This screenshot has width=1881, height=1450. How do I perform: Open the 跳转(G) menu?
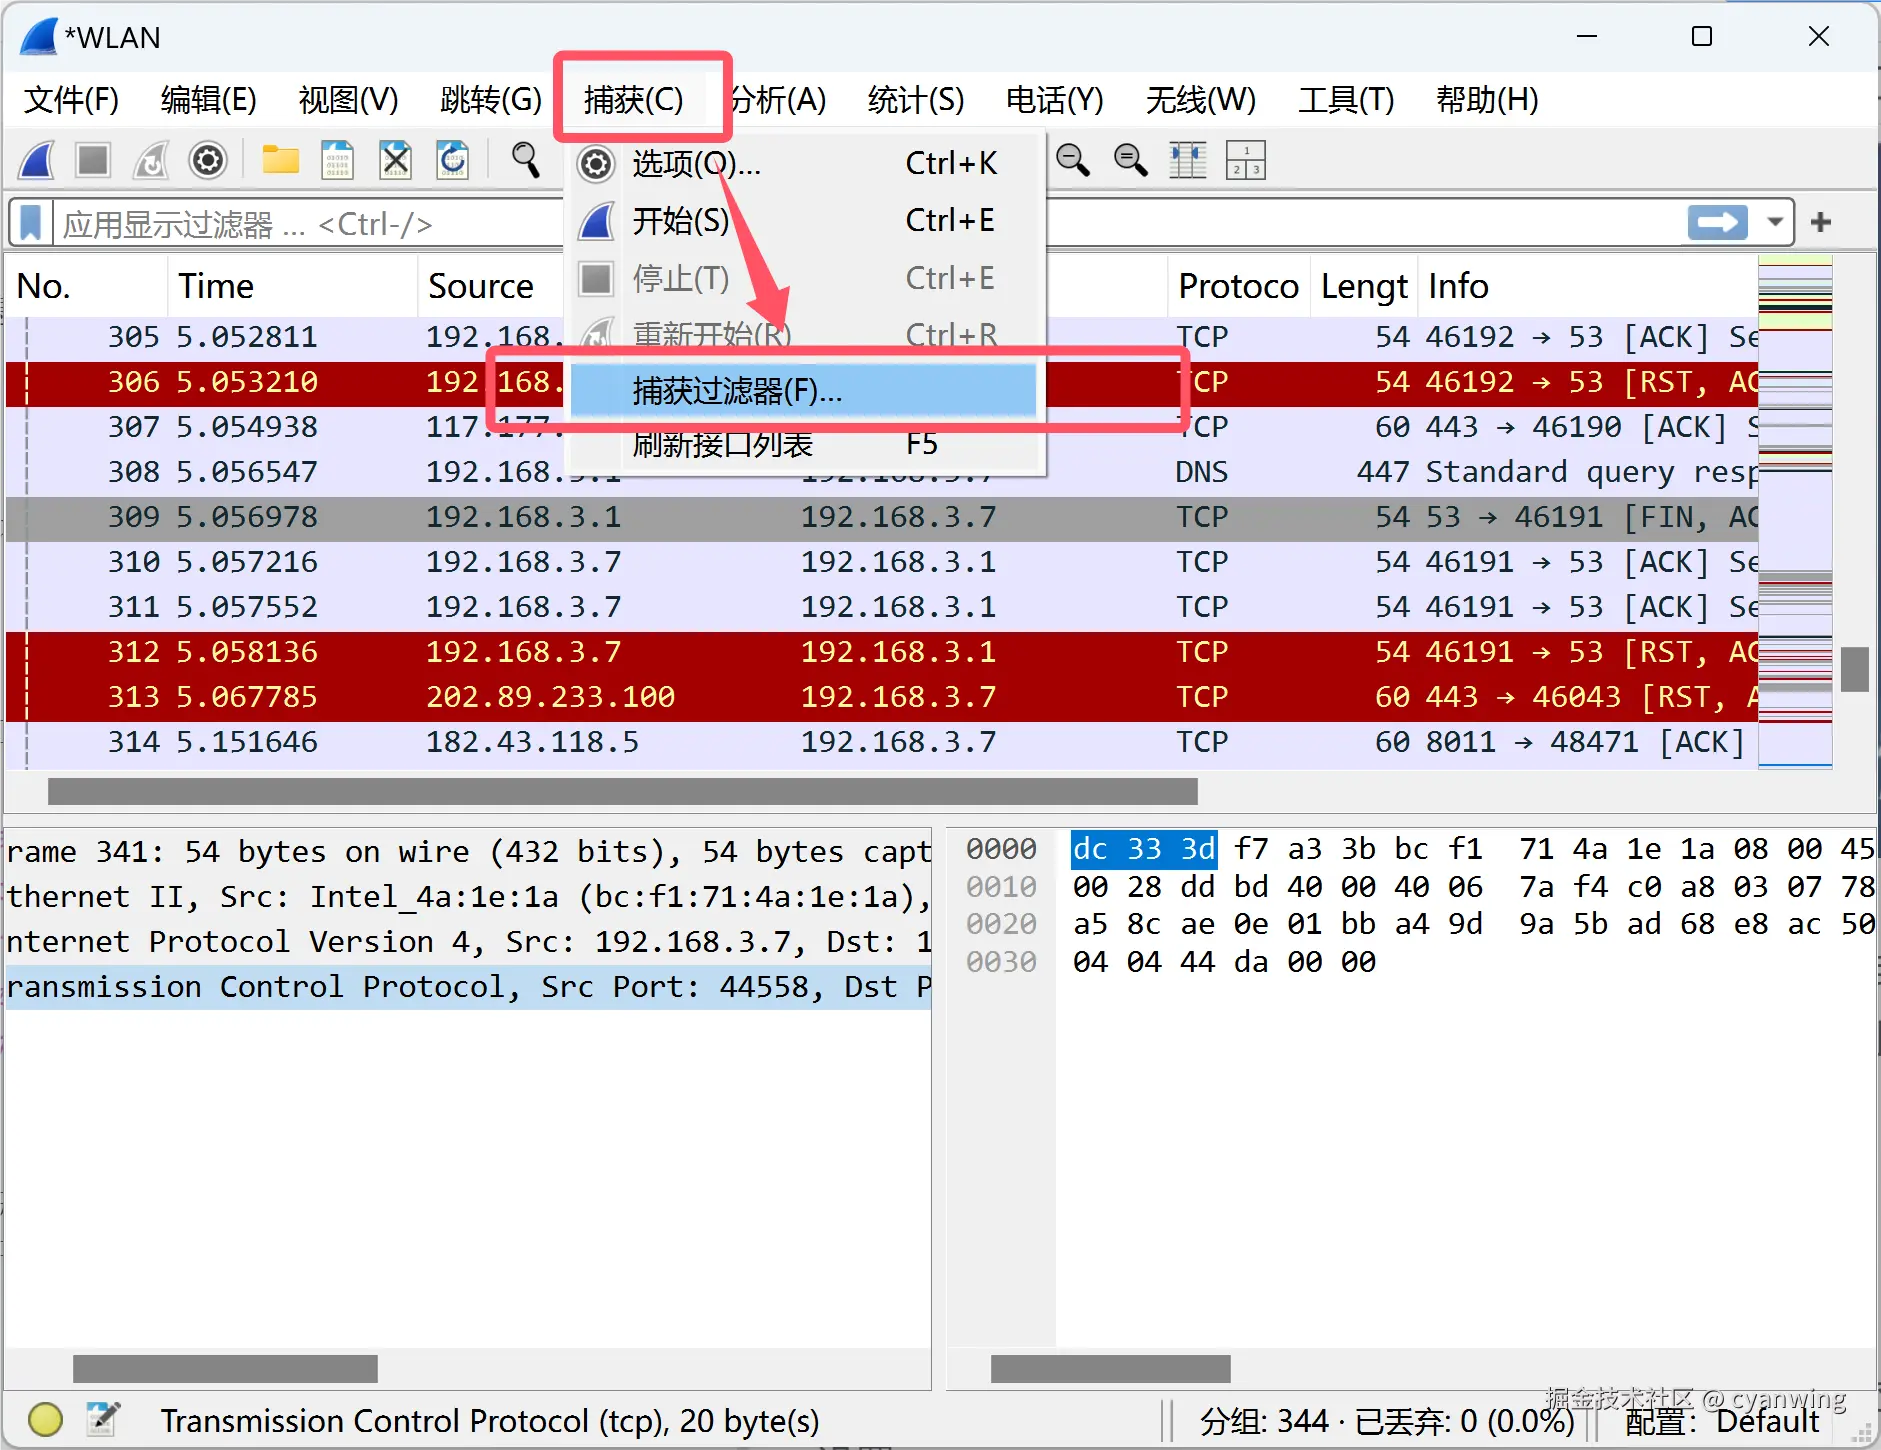click(490, 100)
